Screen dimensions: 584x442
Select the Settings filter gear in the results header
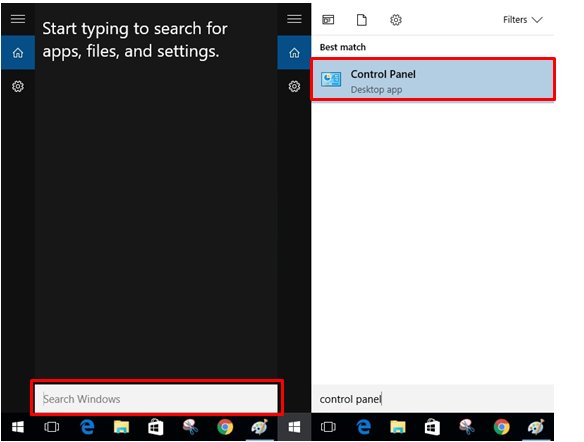396,20
